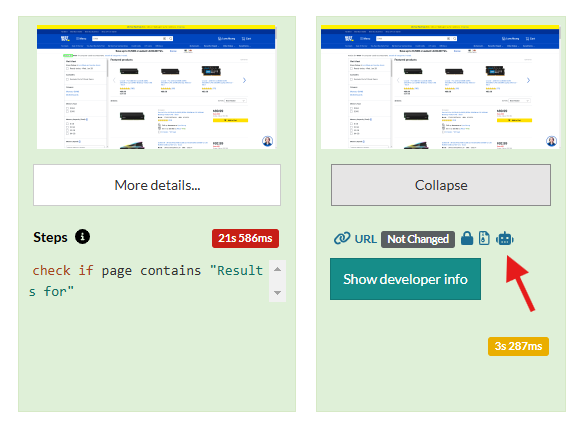The width and height of the screenshot is (578, 421).
Task: Click the down arrow in the steps scrollbar
Action: (278, 293)
